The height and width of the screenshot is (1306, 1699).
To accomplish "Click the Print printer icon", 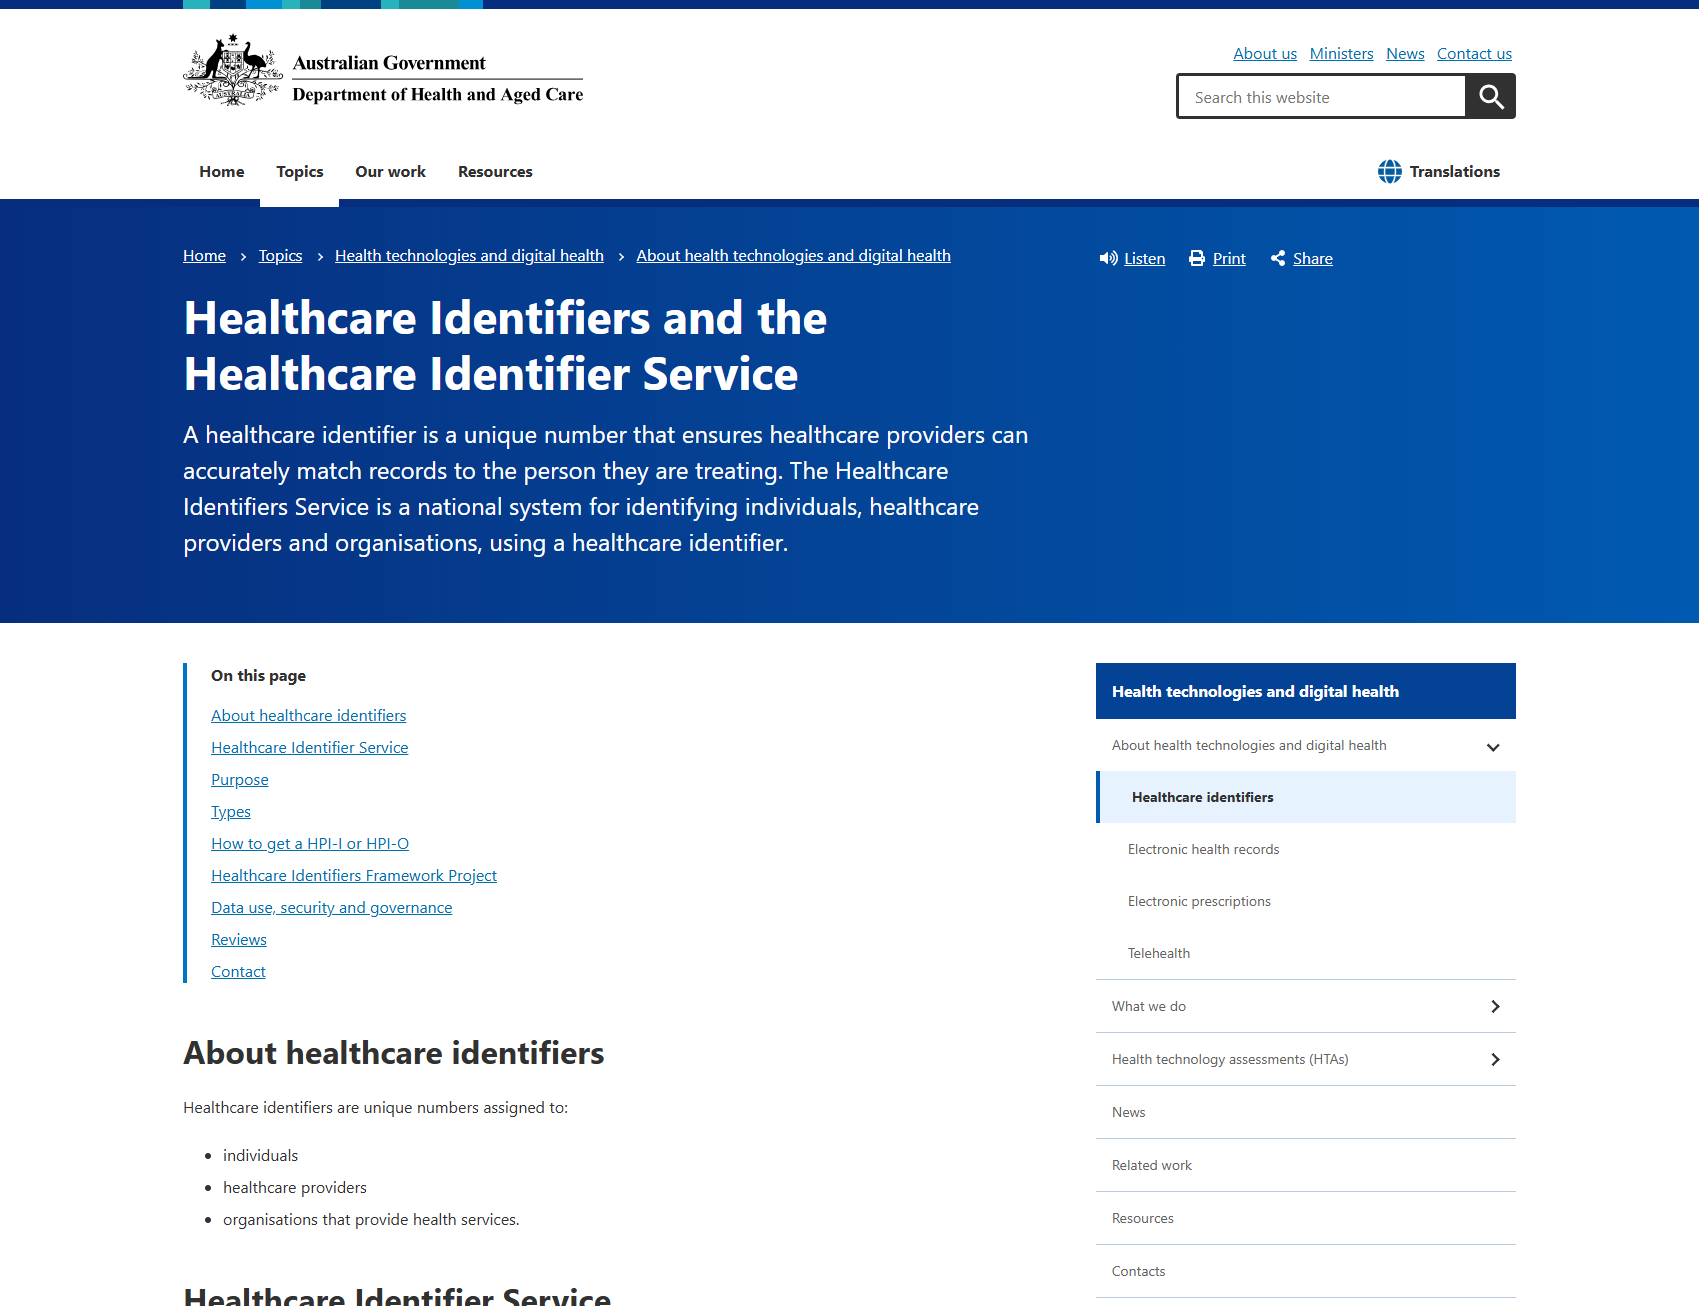I will (x=1197, y=258).
